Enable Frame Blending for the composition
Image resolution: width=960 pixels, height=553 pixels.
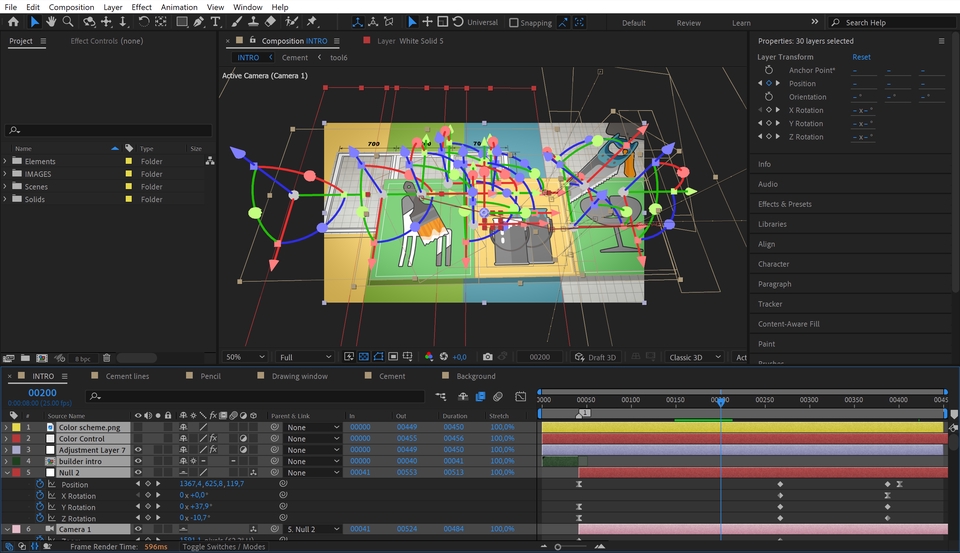click(480, 396)
